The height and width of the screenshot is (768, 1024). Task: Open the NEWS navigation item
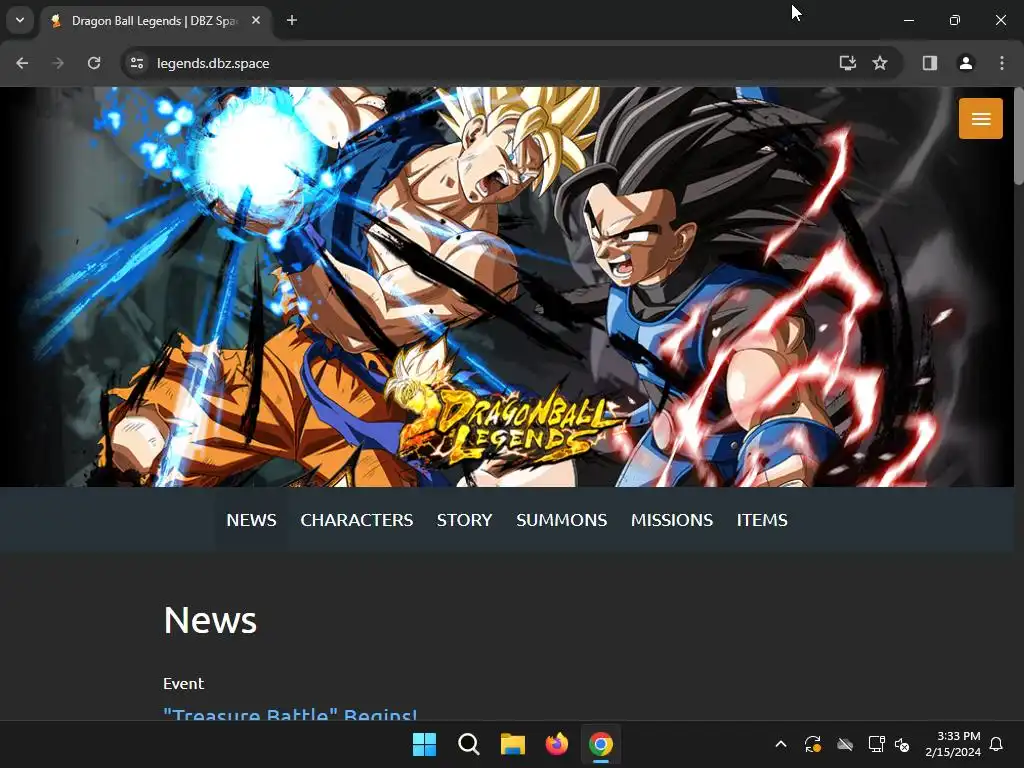[251, 520]
